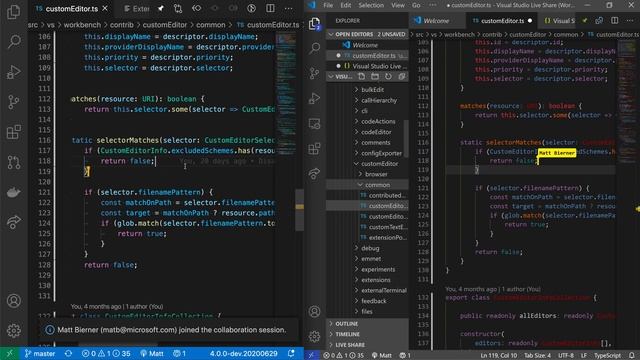Viewport: 640px width, 360px height.
Task: Synchronize changes in left status bar
Action: [69, 353]
